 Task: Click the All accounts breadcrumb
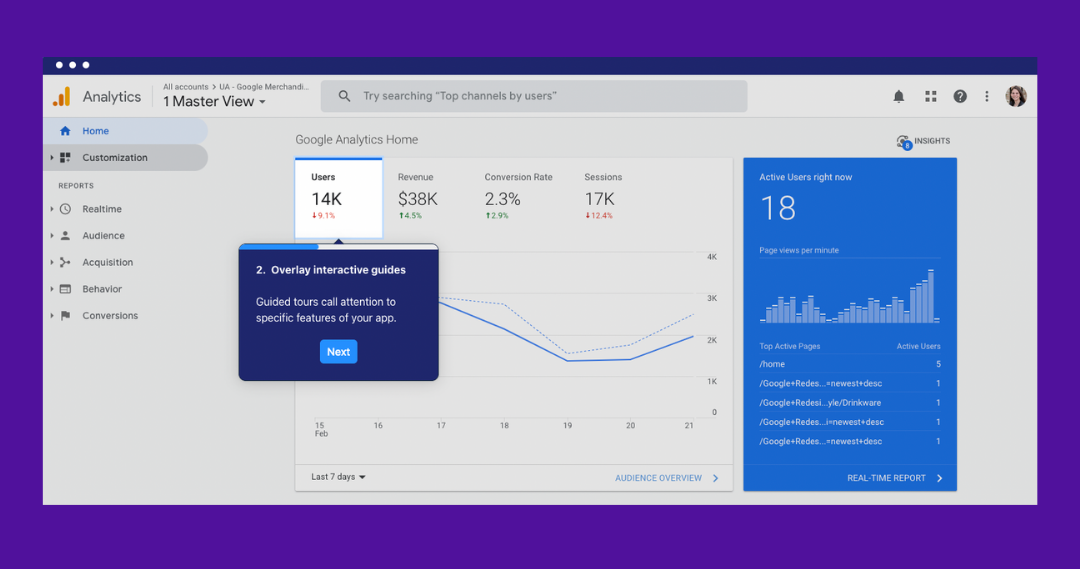coord(185,87)
